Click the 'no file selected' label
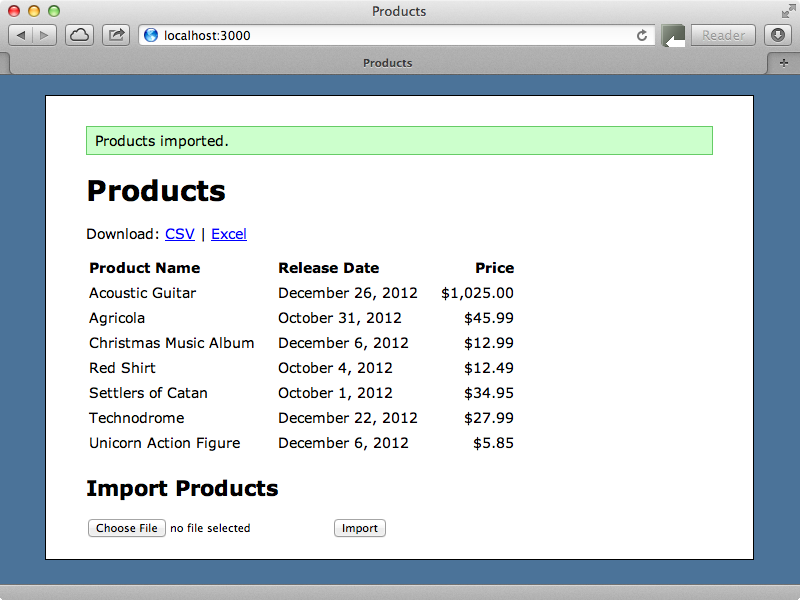 tap(210, 528)
